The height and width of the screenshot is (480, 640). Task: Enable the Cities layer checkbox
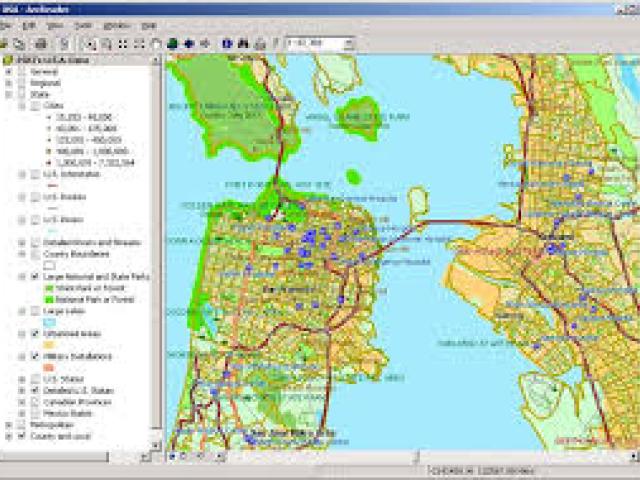pyautogui.click(x=35, y=106)
